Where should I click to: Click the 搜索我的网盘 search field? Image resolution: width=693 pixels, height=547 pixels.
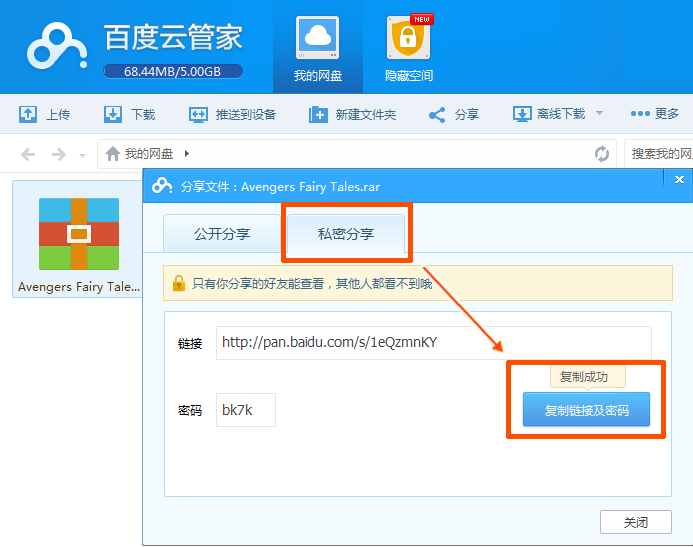659,154
